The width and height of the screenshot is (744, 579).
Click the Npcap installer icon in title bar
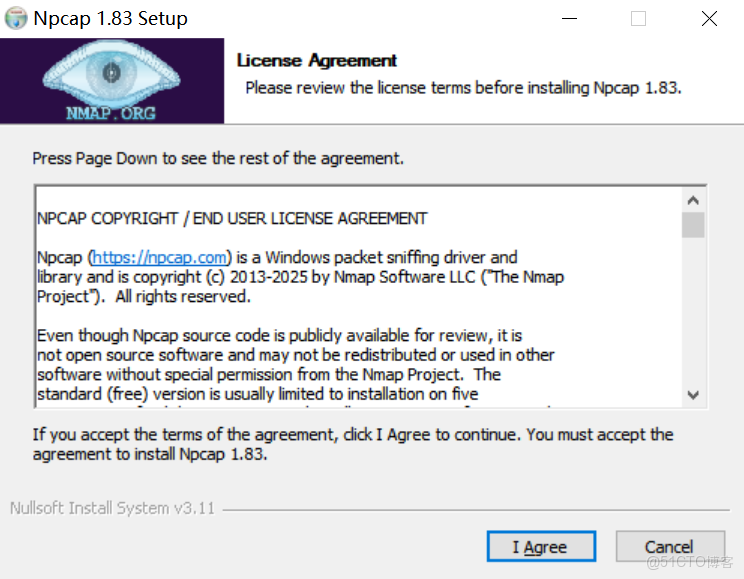(x=16, y=18)
